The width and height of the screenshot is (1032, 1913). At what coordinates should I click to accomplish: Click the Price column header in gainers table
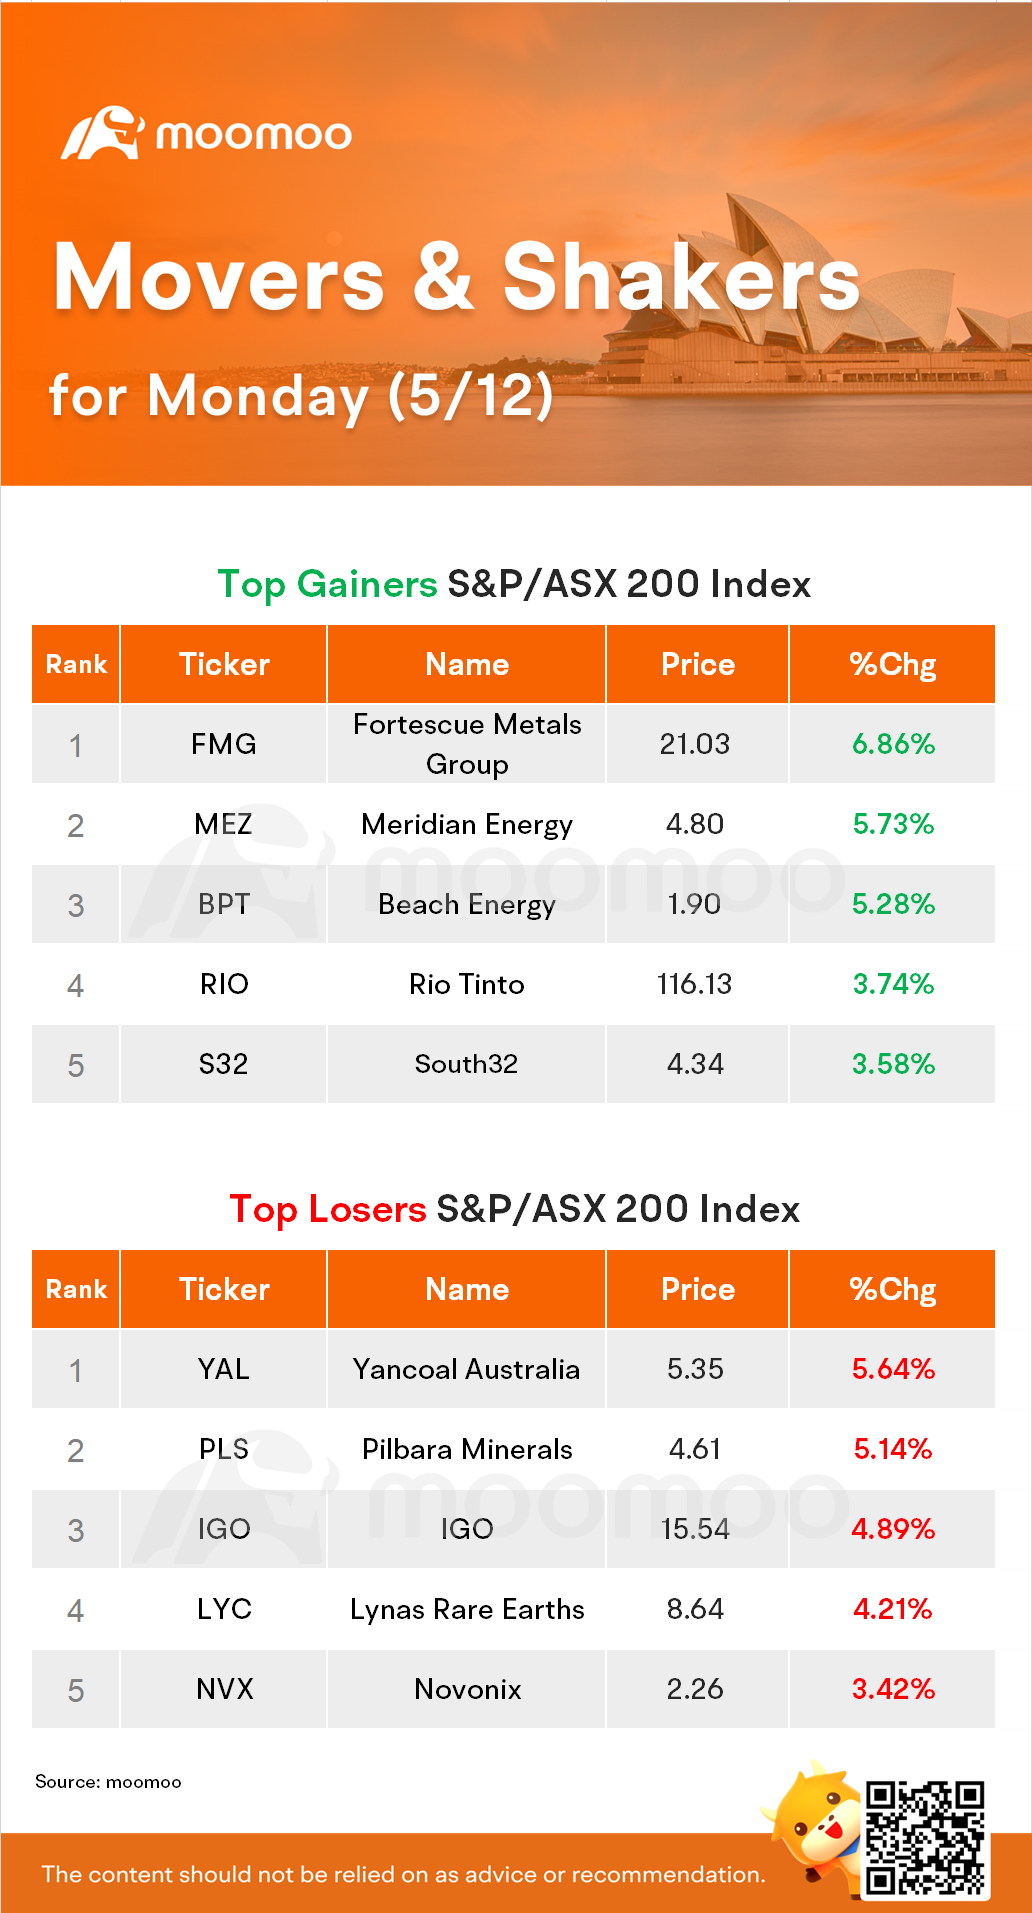[698, 665]
